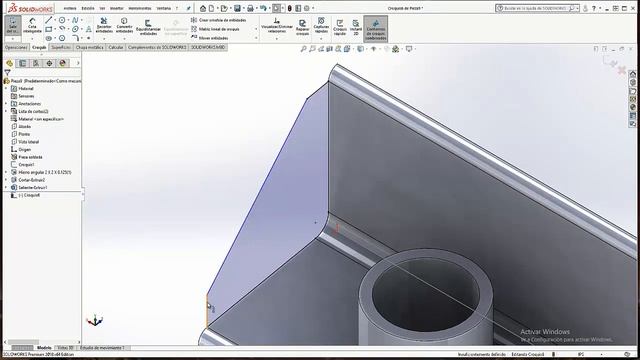
Task: Select the sketch Text tool
Action: click(89, 29)
